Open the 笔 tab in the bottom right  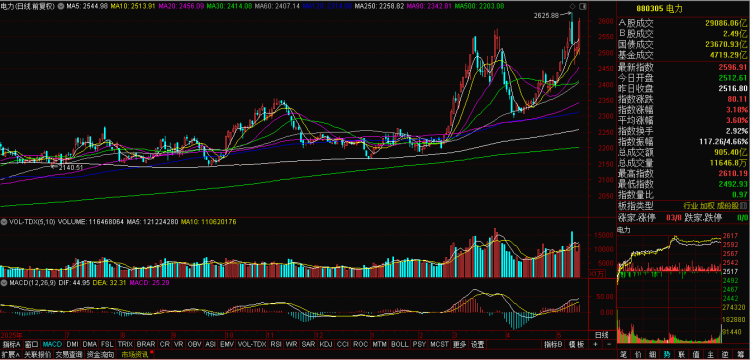tap(623, 354)
